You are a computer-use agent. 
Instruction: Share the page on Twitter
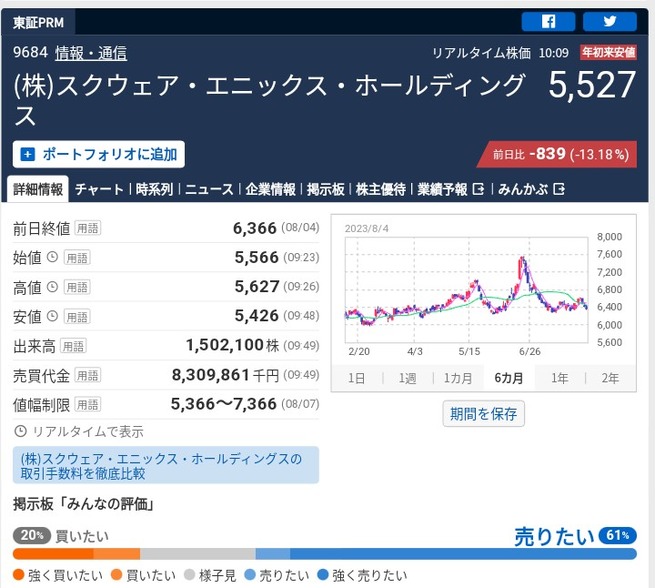tap(609, 21)
